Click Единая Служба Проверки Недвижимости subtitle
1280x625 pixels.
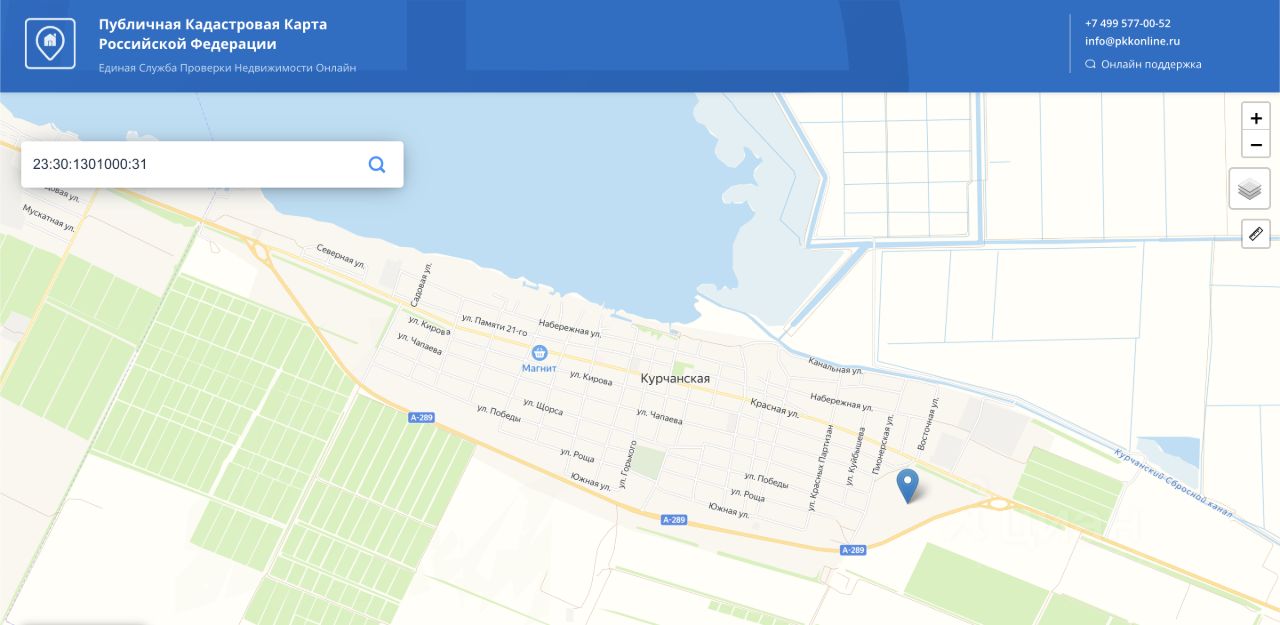(227, 68)
